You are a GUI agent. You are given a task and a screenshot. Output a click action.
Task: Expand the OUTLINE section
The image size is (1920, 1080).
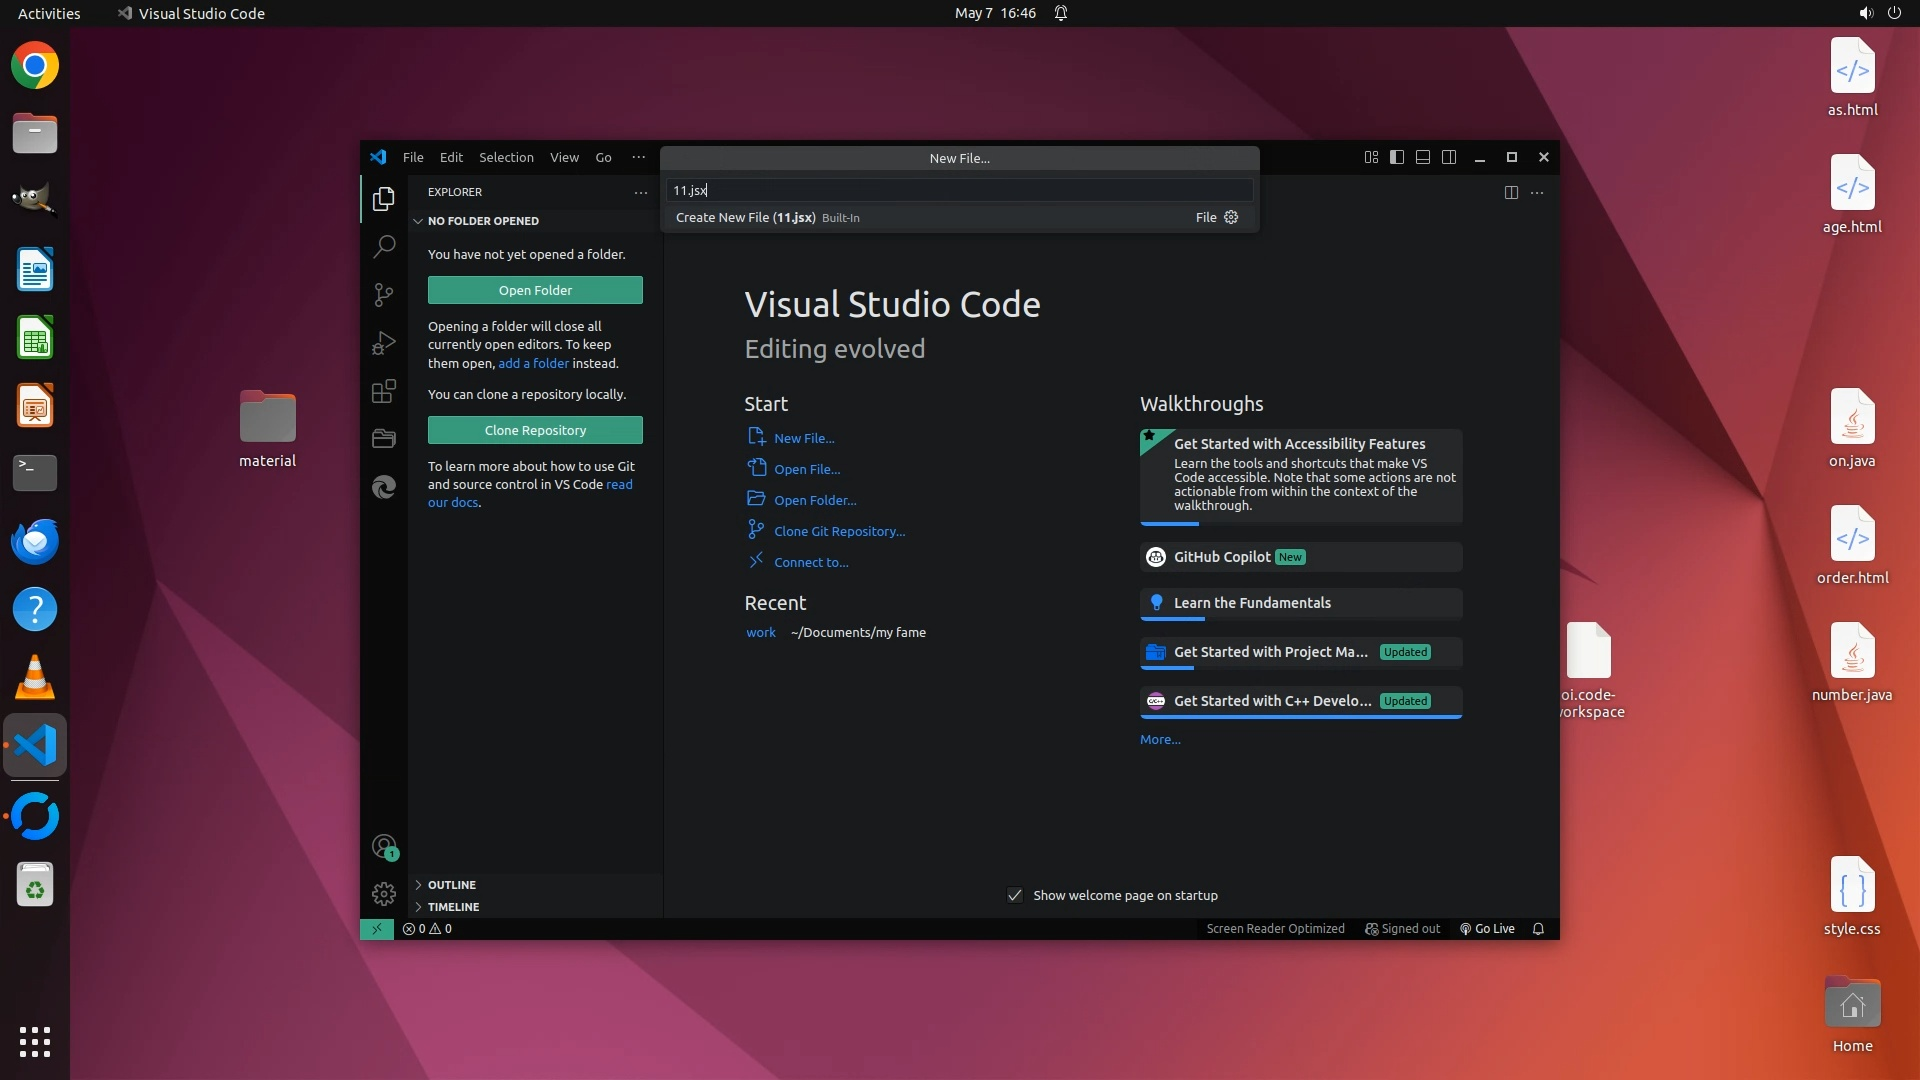pos(452,885)
